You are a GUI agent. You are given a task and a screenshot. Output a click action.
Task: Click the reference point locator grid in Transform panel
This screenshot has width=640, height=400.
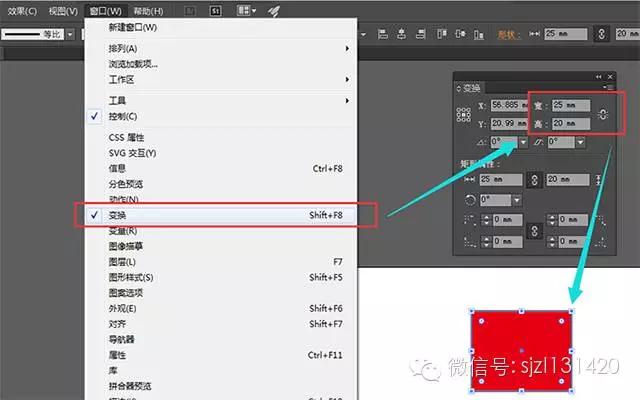pyautogui.click(x=463, y=114)
